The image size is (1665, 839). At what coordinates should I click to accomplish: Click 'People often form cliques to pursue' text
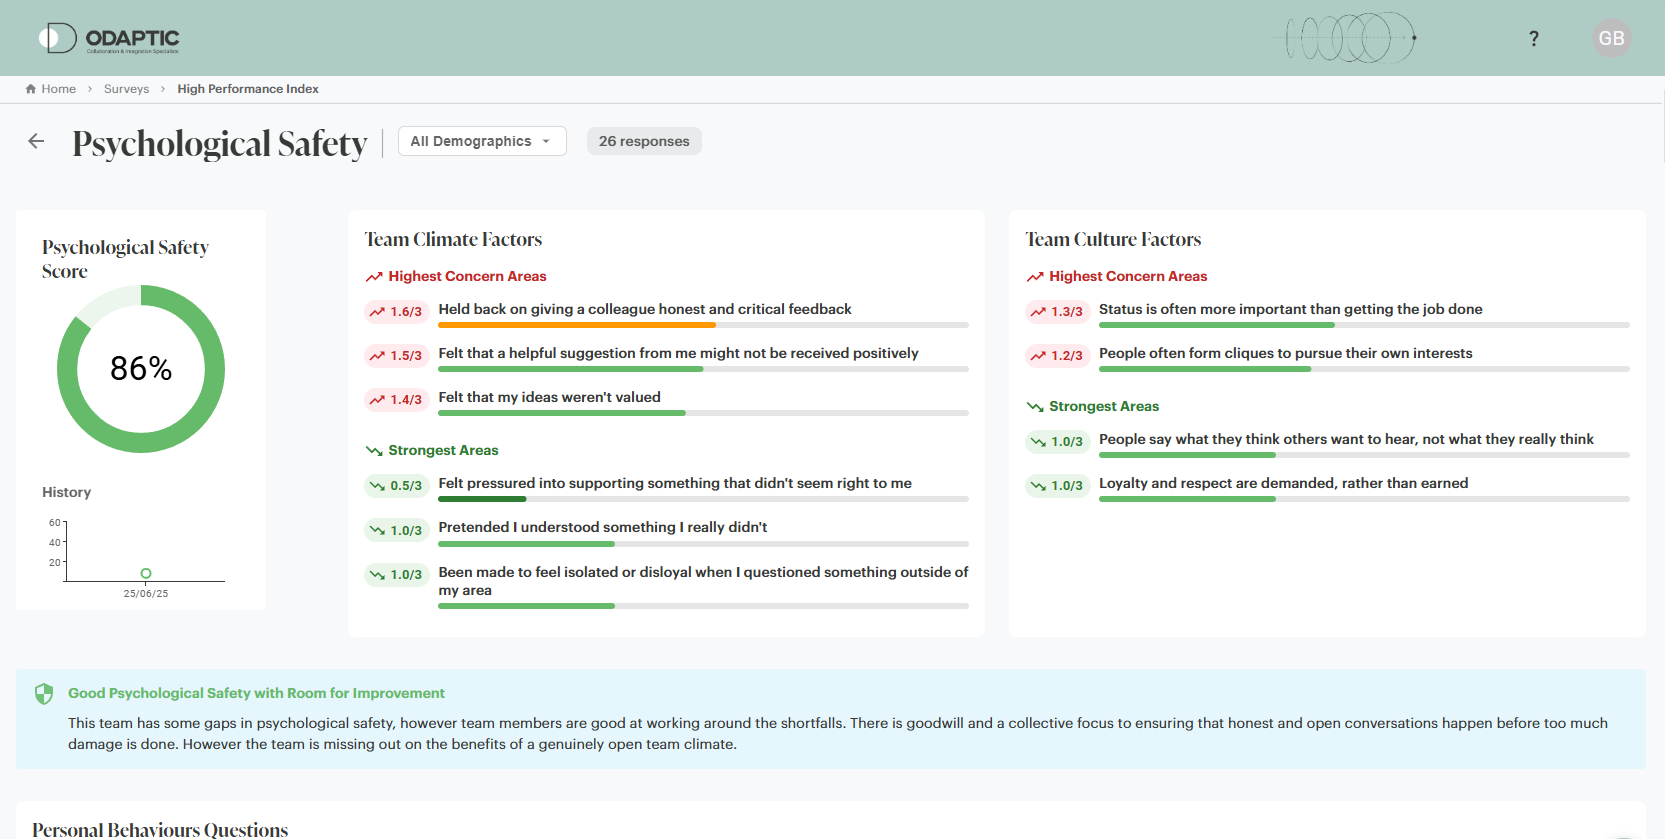pos(1285,353)
